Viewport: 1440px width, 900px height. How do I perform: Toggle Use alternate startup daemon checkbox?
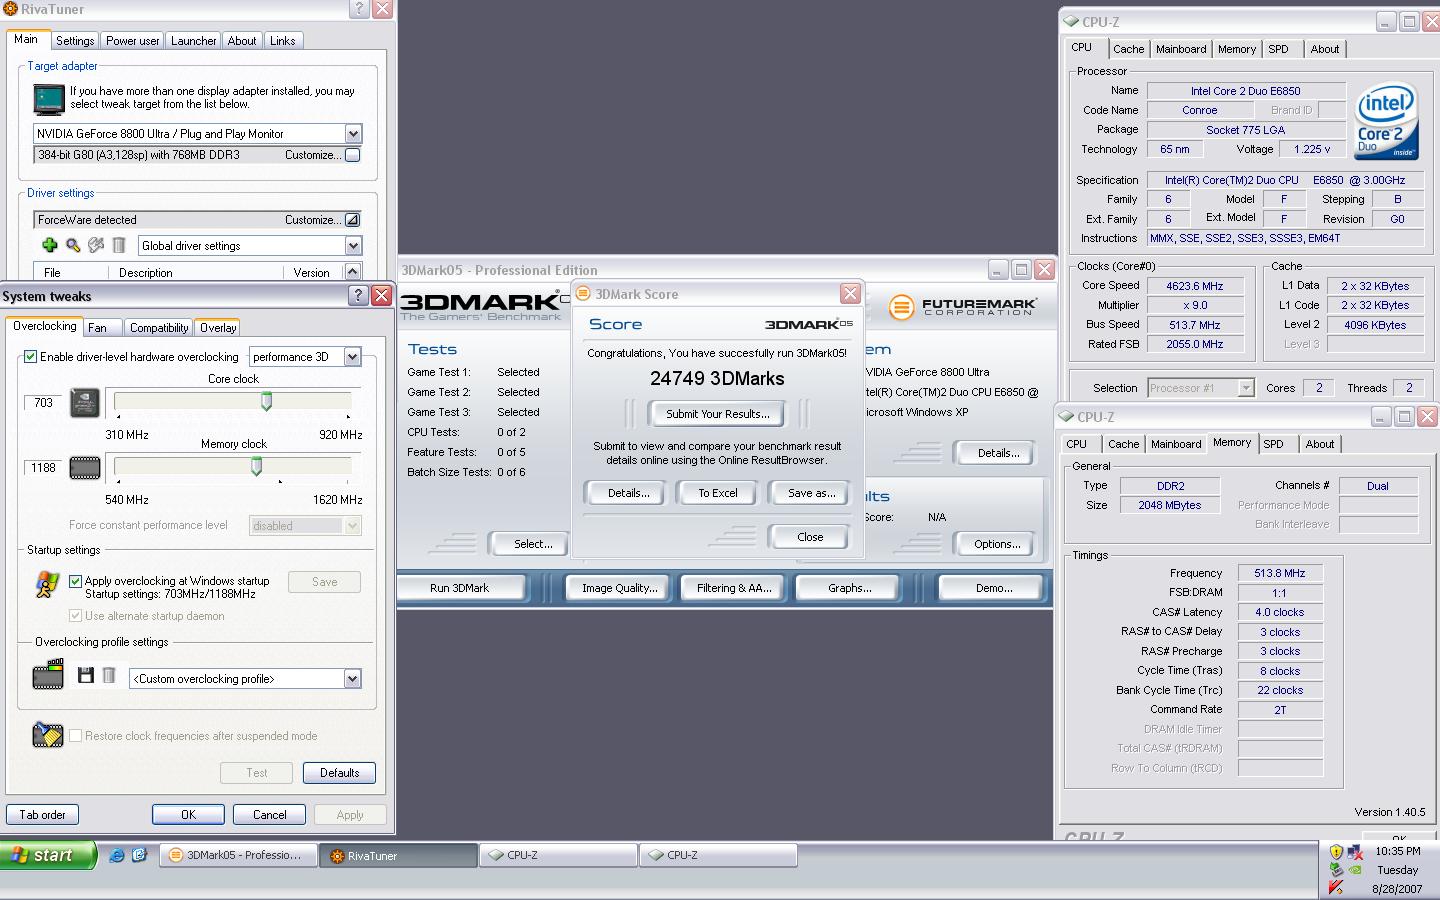click(75, 616)
